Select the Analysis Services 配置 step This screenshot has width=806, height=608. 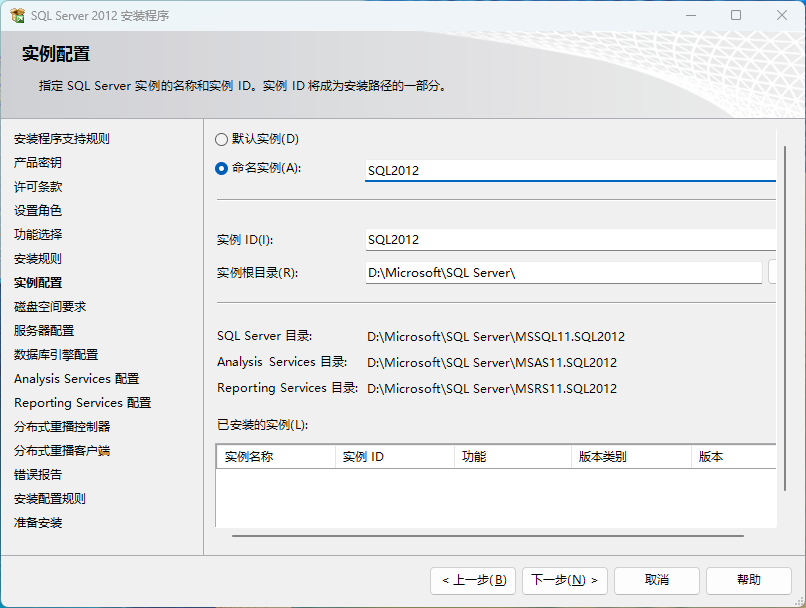(77, 379)
